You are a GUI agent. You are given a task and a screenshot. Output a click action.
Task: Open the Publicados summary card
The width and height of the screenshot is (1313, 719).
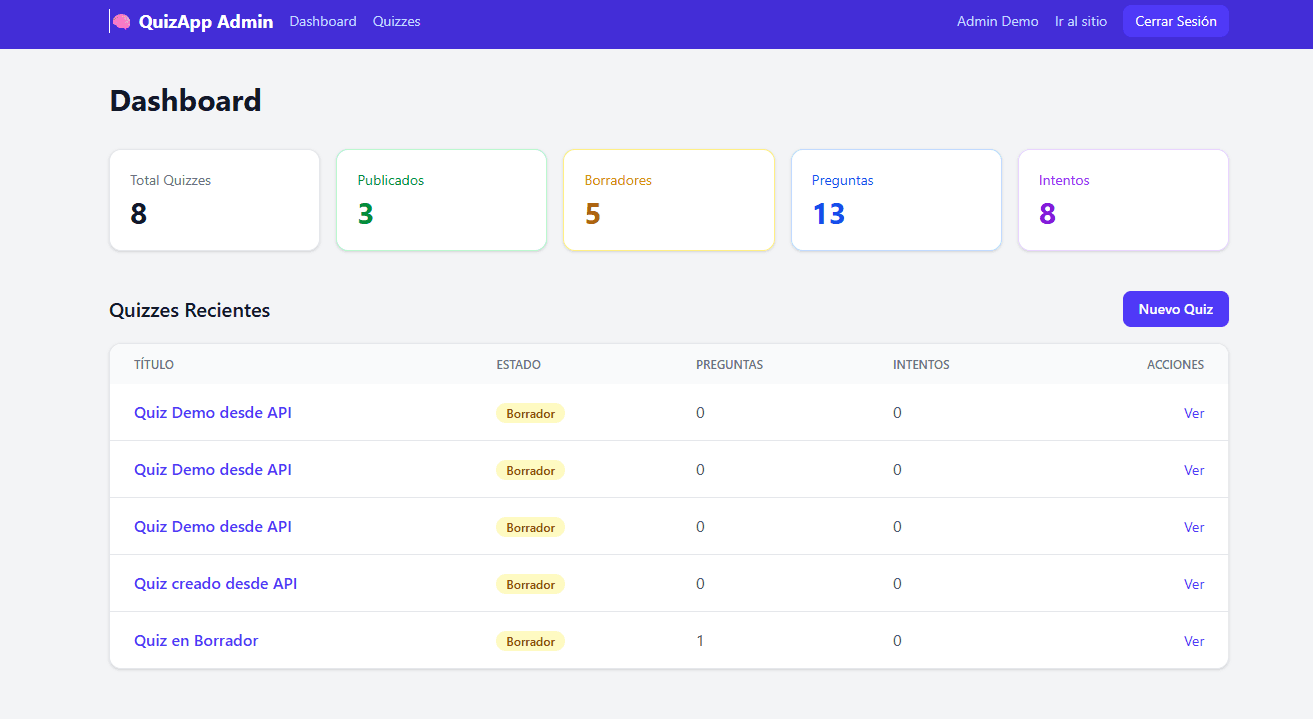[441, 199]
